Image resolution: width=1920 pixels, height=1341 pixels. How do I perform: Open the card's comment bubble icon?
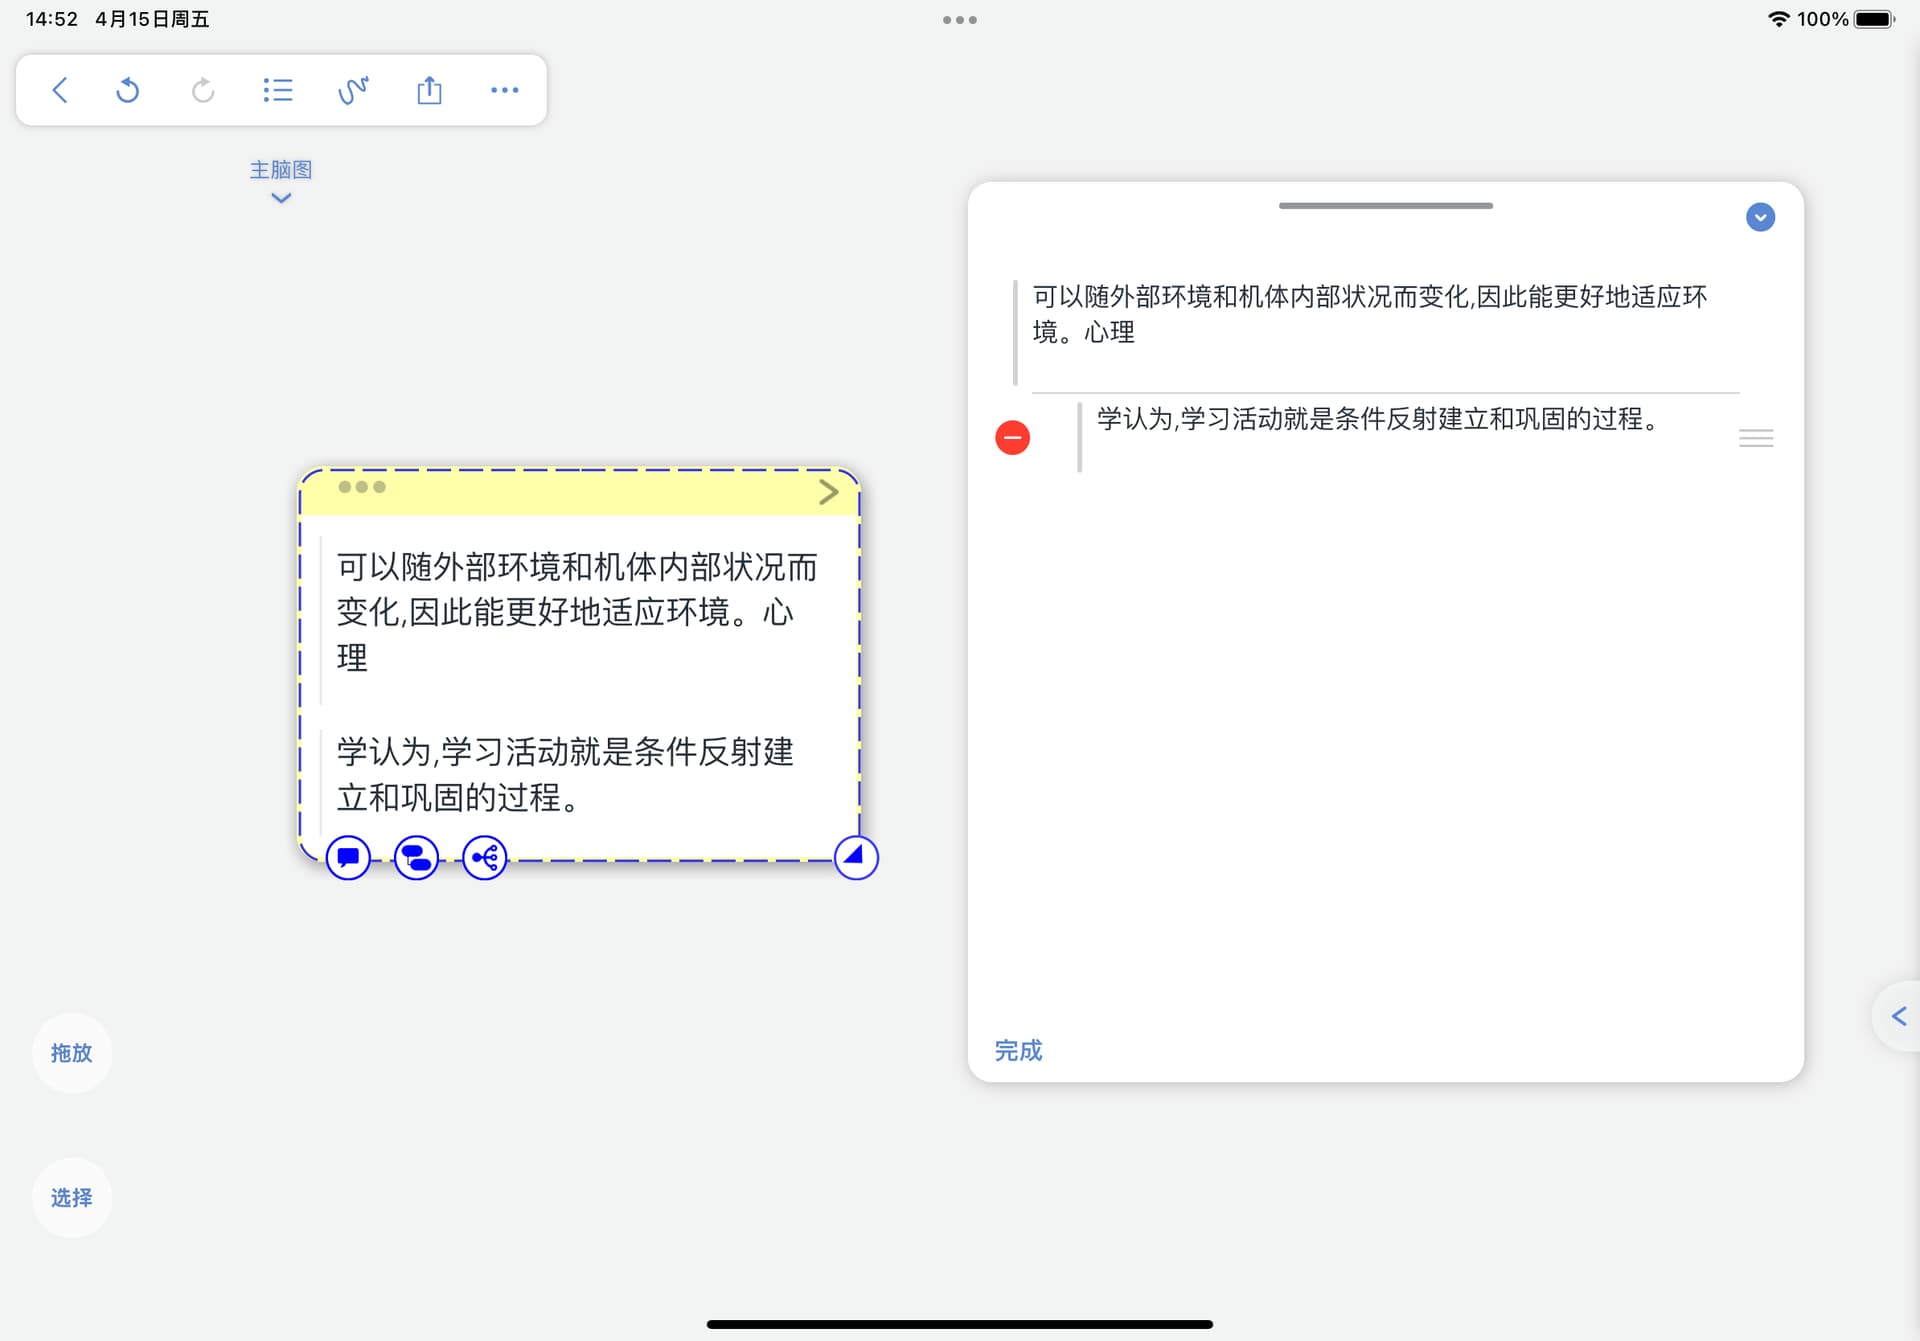point(348,857)
